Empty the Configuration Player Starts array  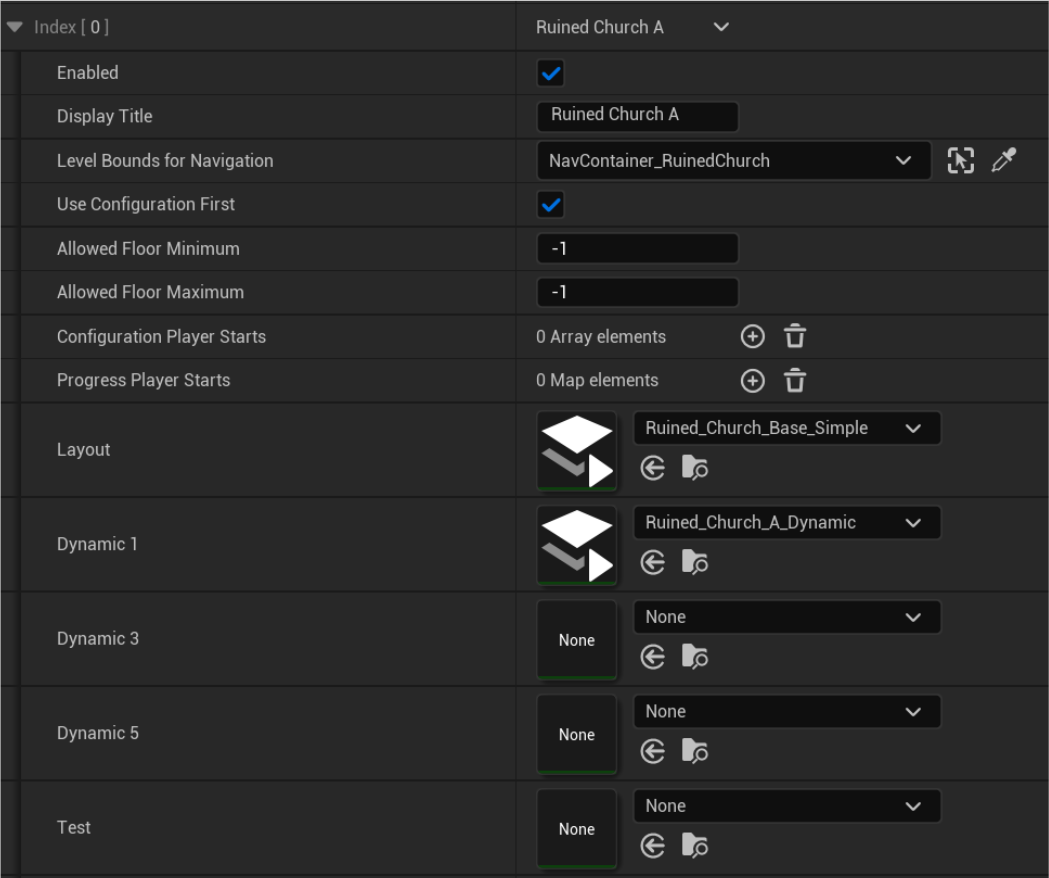click(x=794, y=336)
